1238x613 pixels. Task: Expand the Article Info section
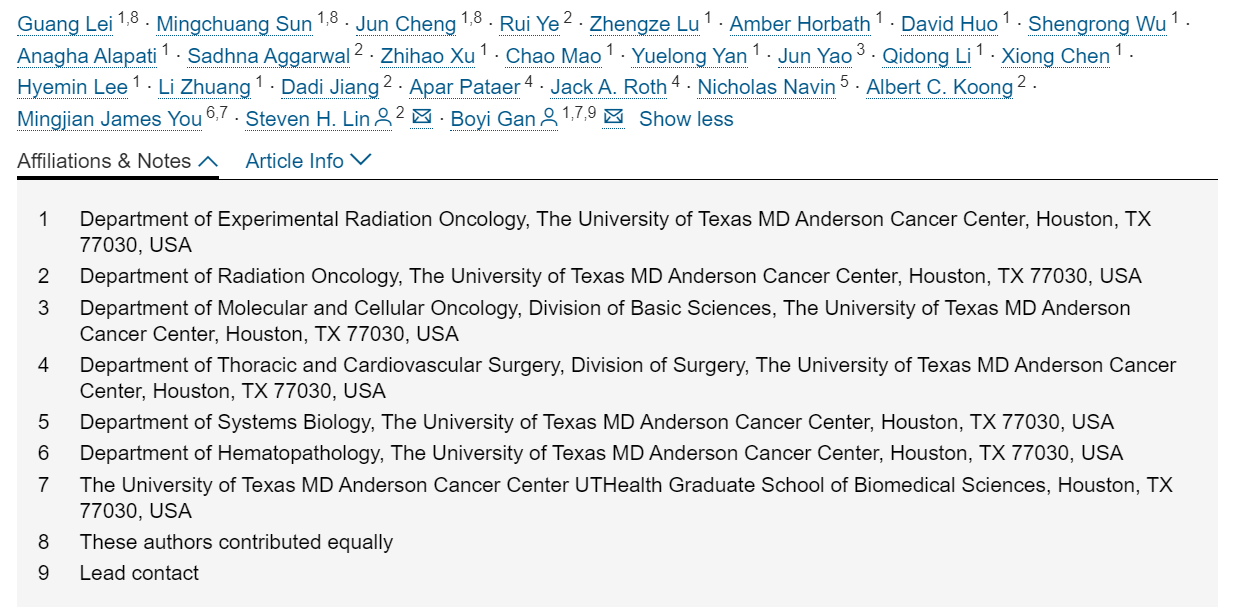click(308, 161)
